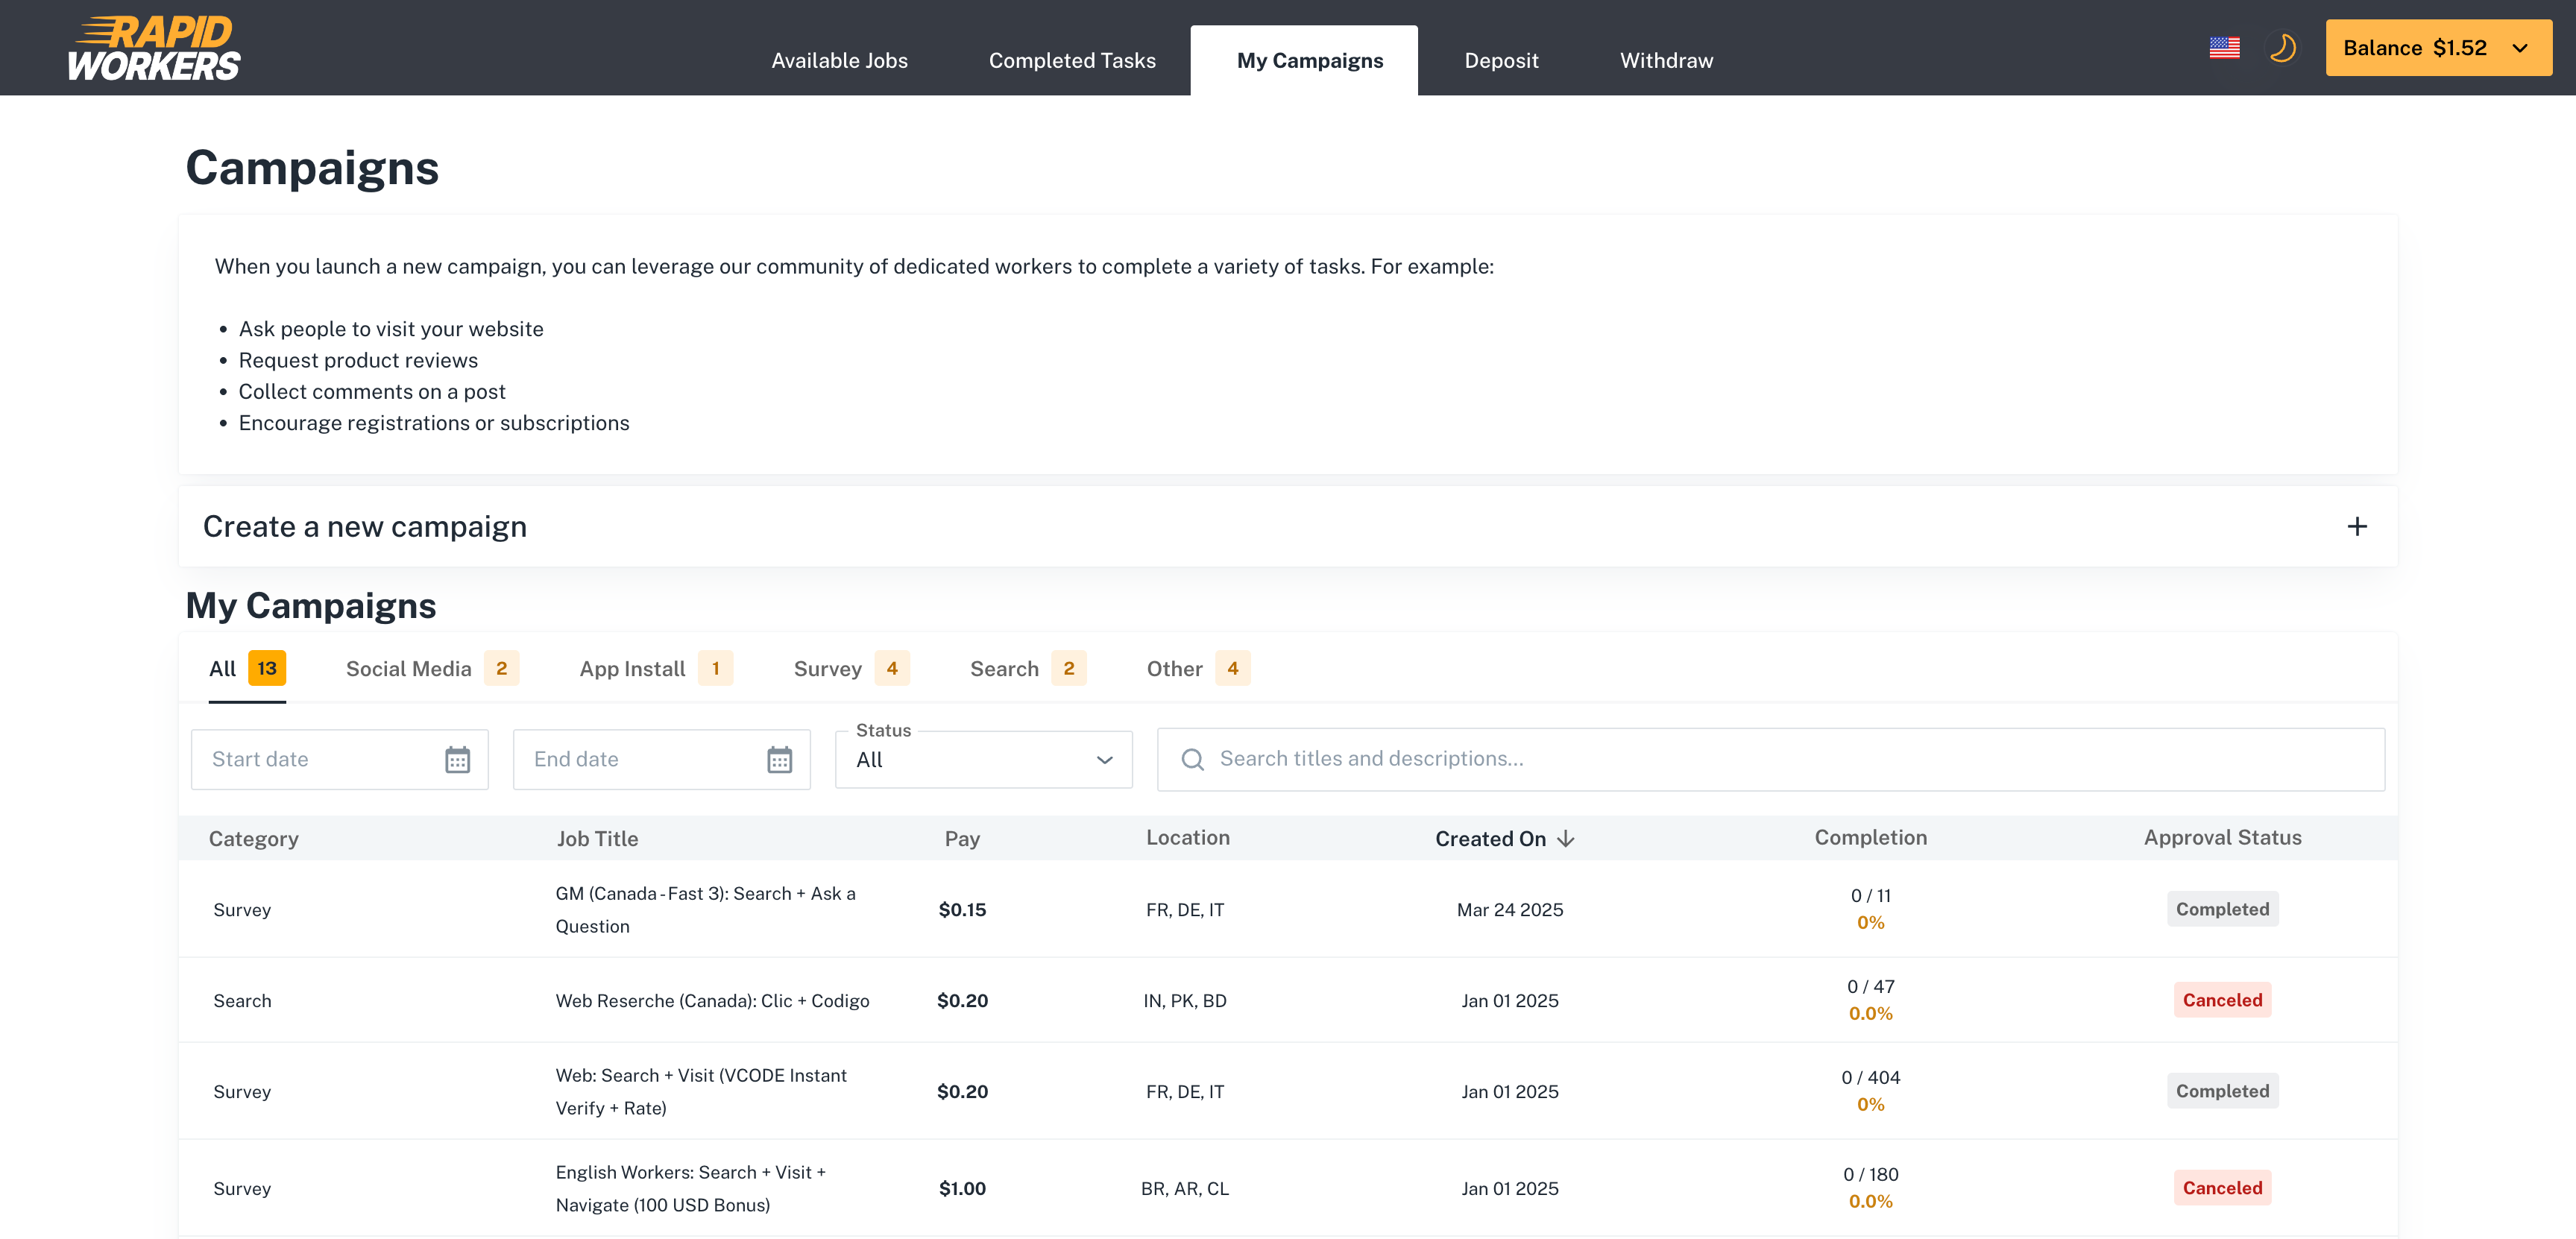Sort by the Job Title column
Viewport: 2576px width, 1239px height.
597,838
